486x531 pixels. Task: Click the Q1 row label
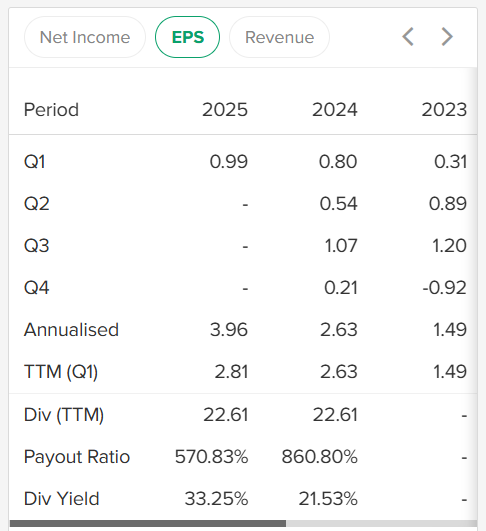point(35,162)
